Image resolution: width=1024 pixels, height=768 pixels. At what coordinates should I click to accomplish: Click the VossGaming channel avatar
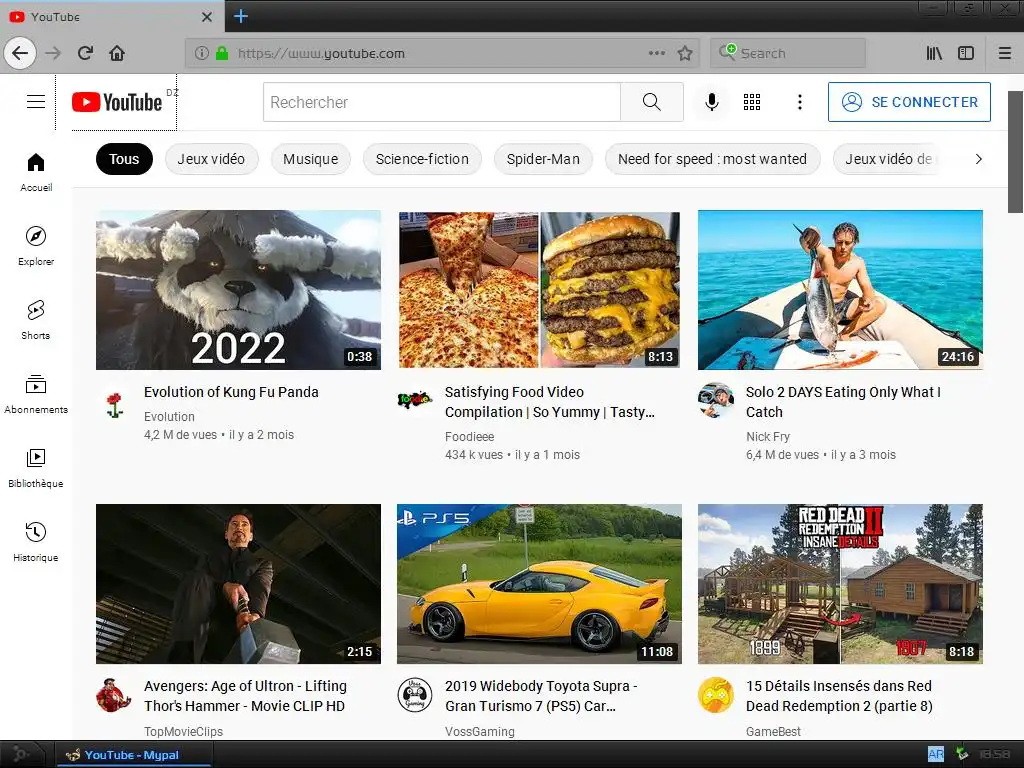[415, 694]
